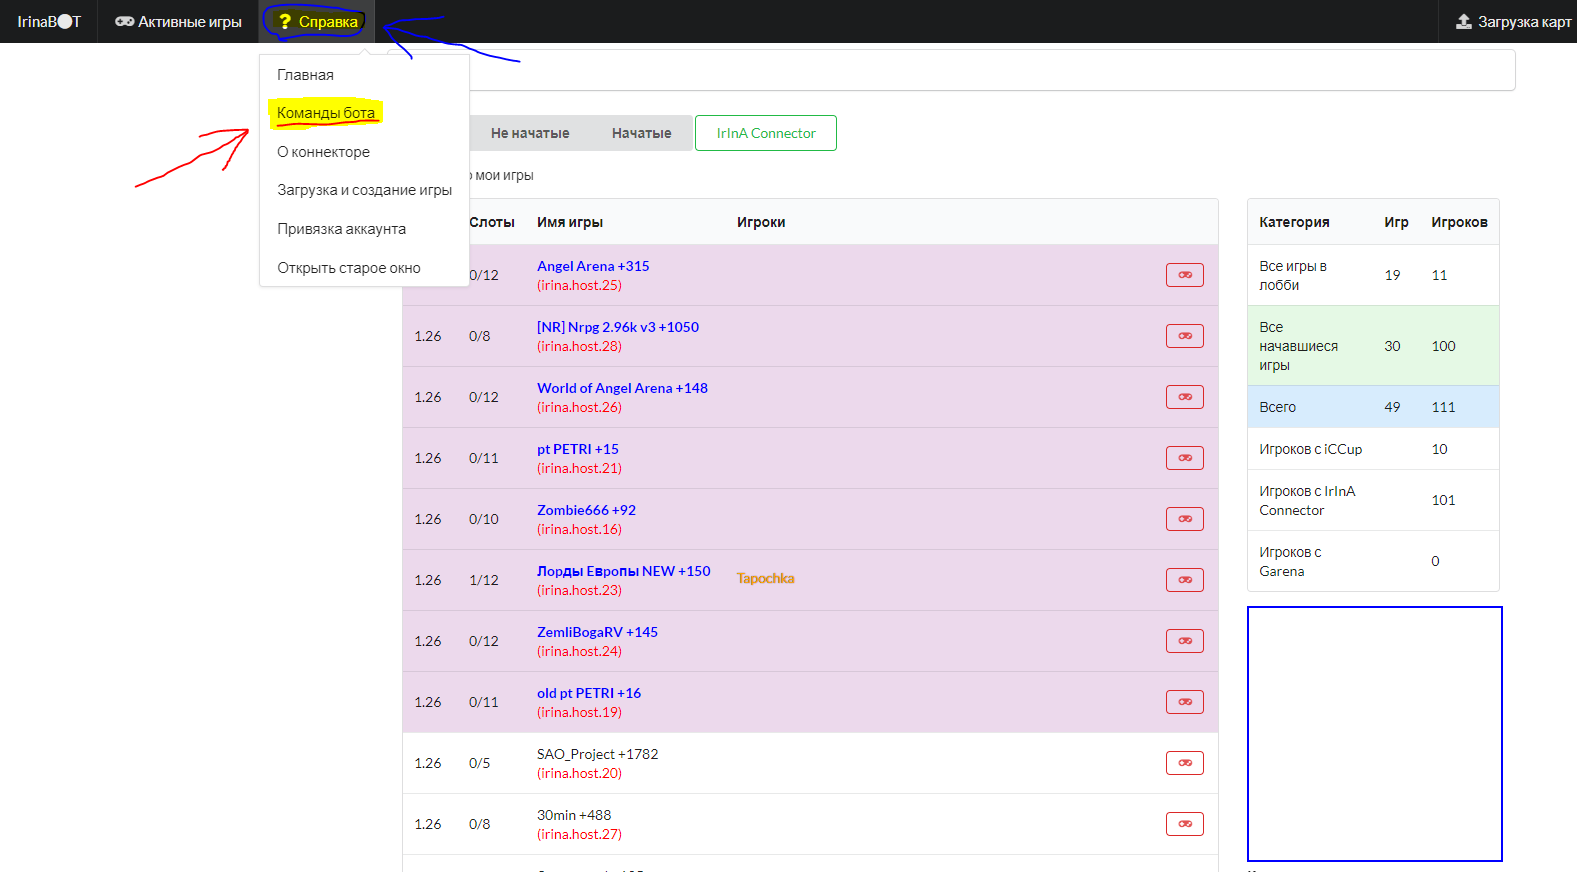Screen dimensions: 1577x872
Task: Click the Игроков с Garena row
Action: 1373,561
